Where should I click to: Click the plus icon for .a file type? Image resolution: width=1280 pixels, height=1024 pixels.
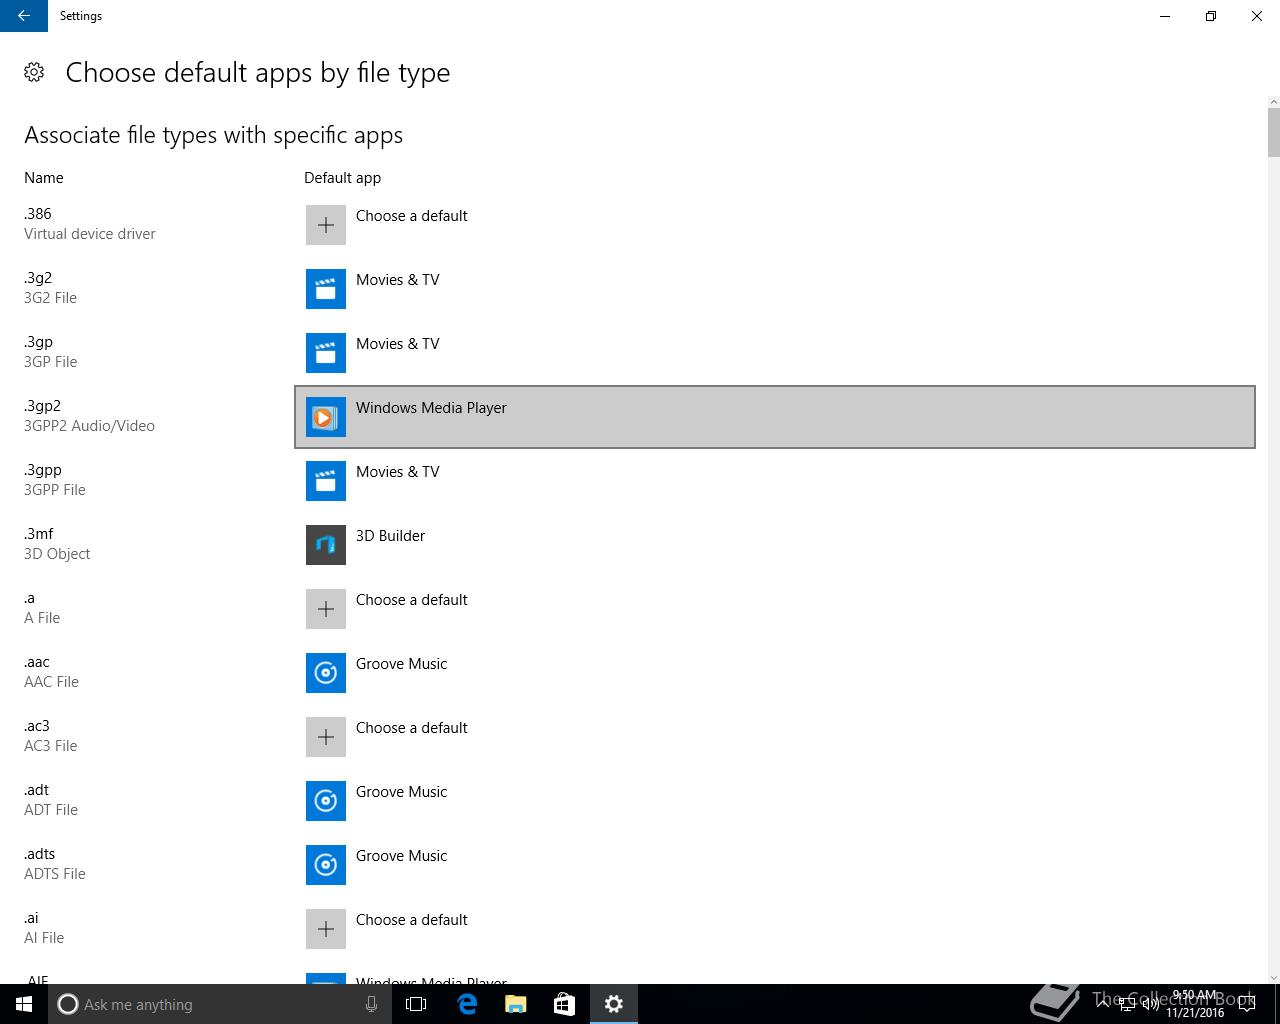(326, 609)
